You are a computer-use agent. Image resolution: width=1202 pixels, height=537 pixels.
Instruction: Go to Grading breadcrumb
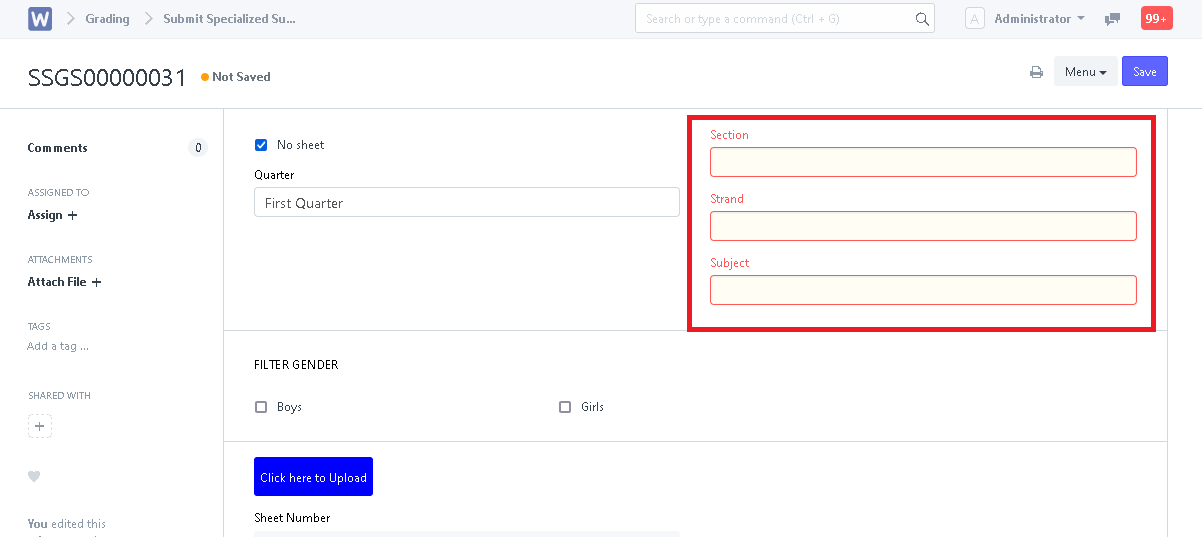click(107, 19)
